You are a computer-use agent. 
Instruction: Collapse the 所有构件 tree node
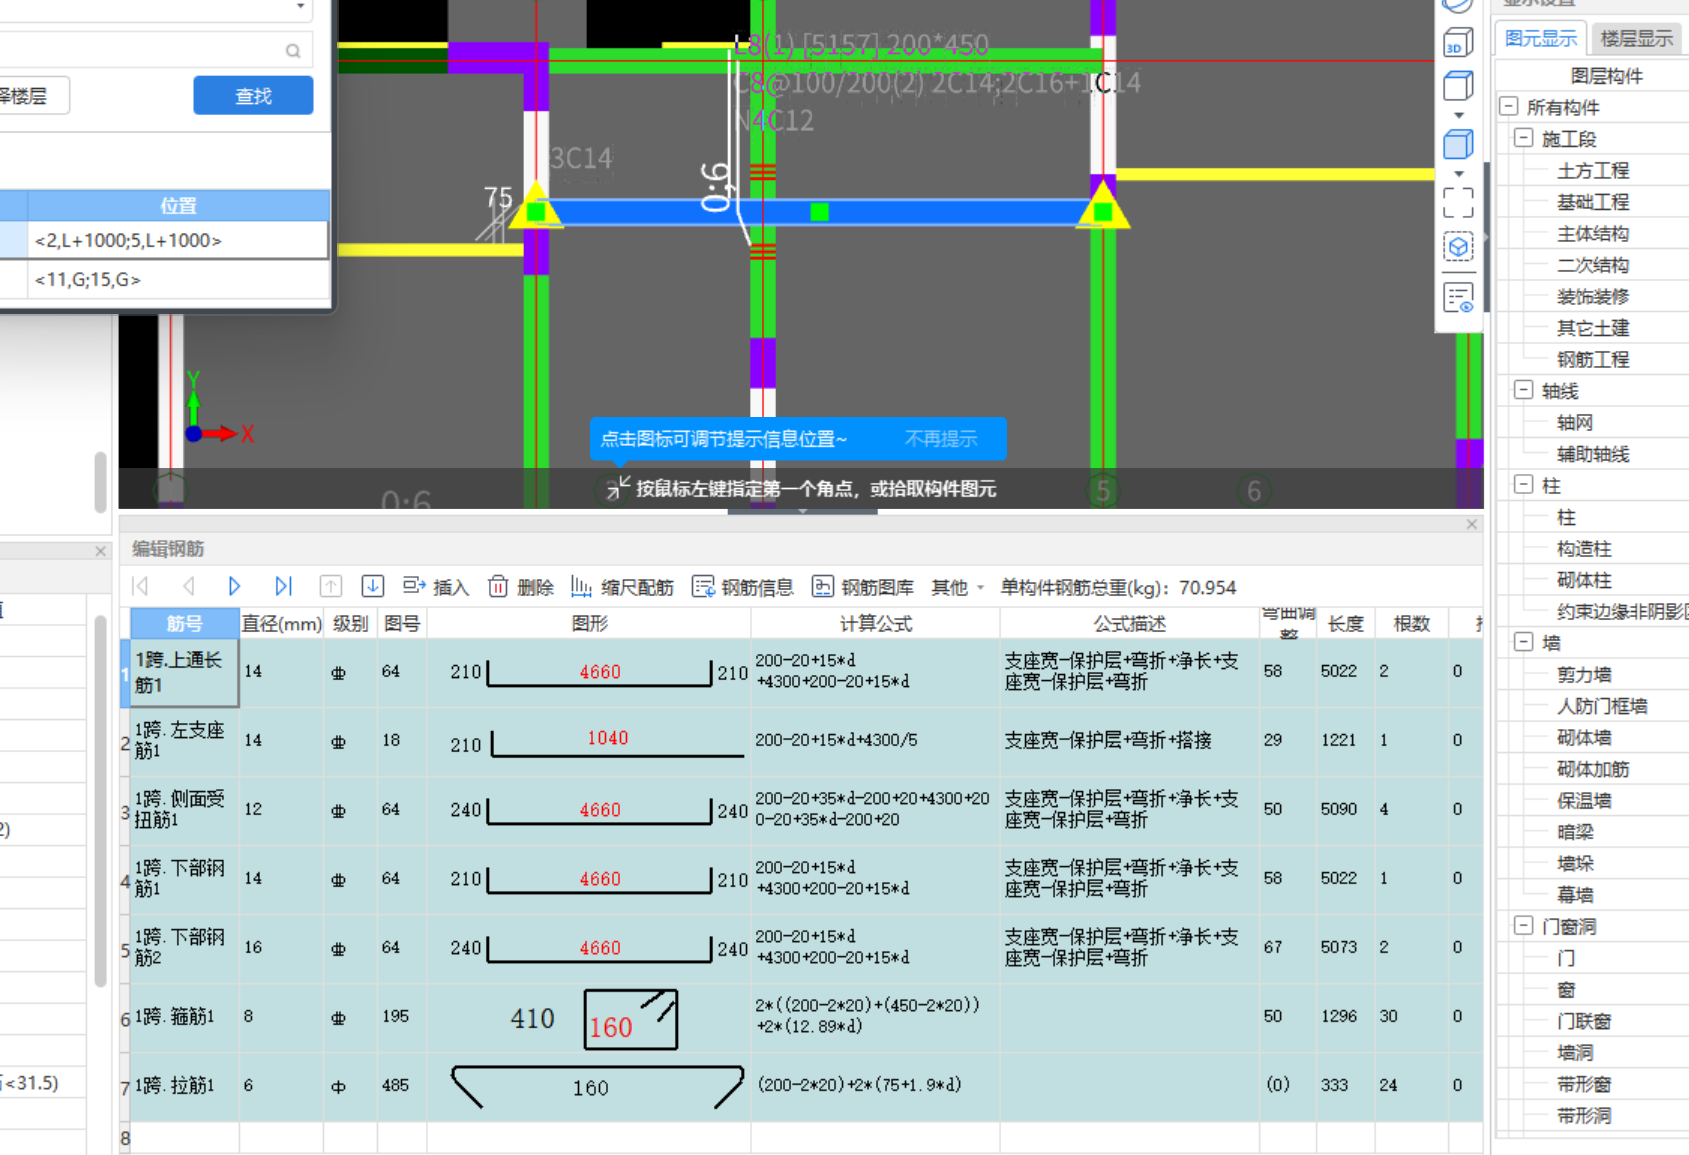[1508, 106]
